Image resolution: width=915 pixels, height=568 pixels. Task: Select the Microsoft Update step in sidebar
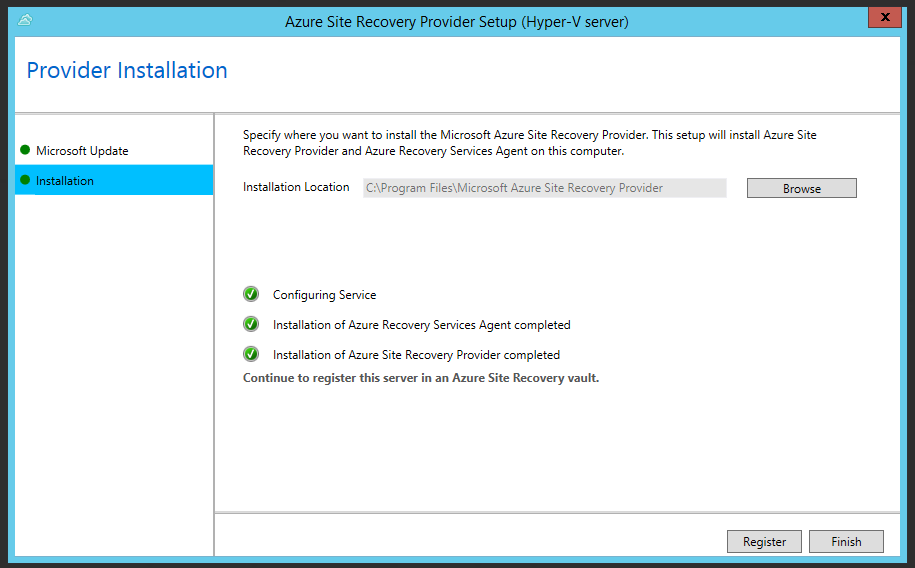tap(82, 151)
